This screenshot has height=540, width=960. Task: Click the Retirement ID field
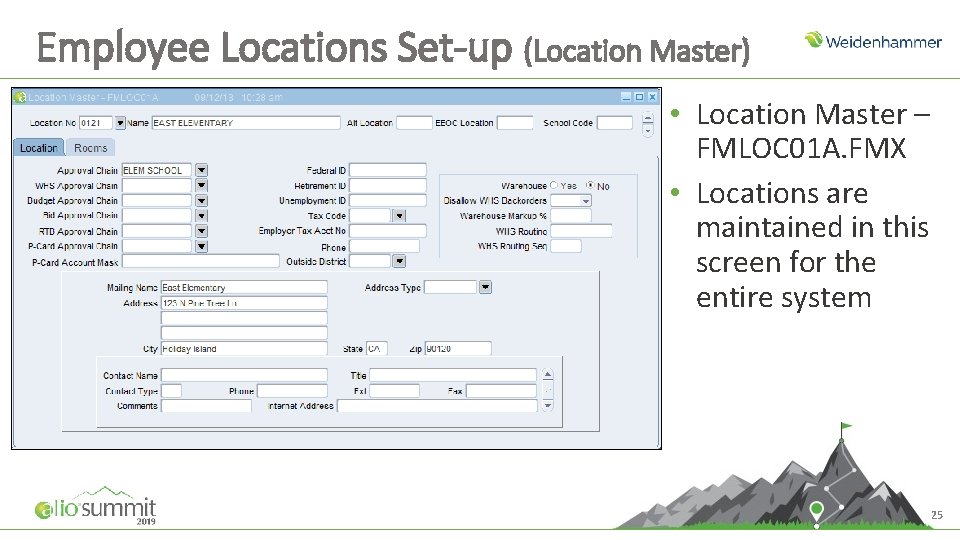point(388,186)
